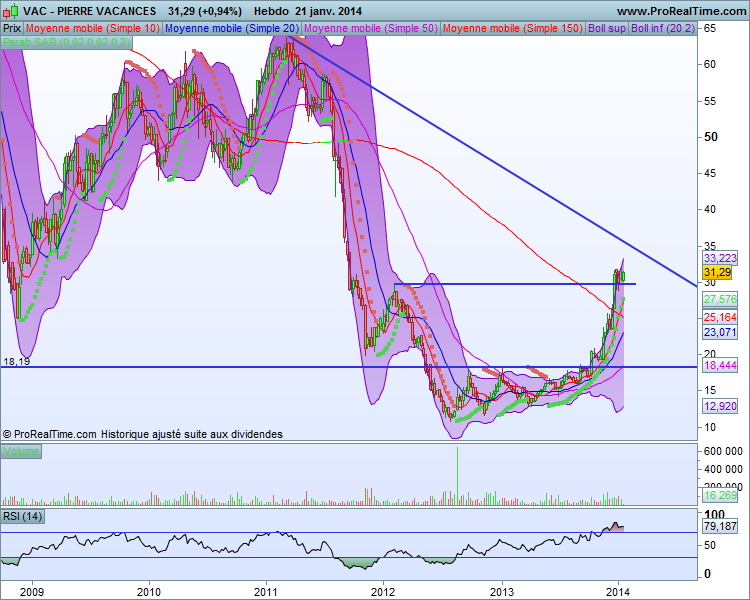Image resolution: width=750 pixels, height=600 pixels.
Task: Click the Volume panel label
Action: pyautogui.click(x=21, y=451)
